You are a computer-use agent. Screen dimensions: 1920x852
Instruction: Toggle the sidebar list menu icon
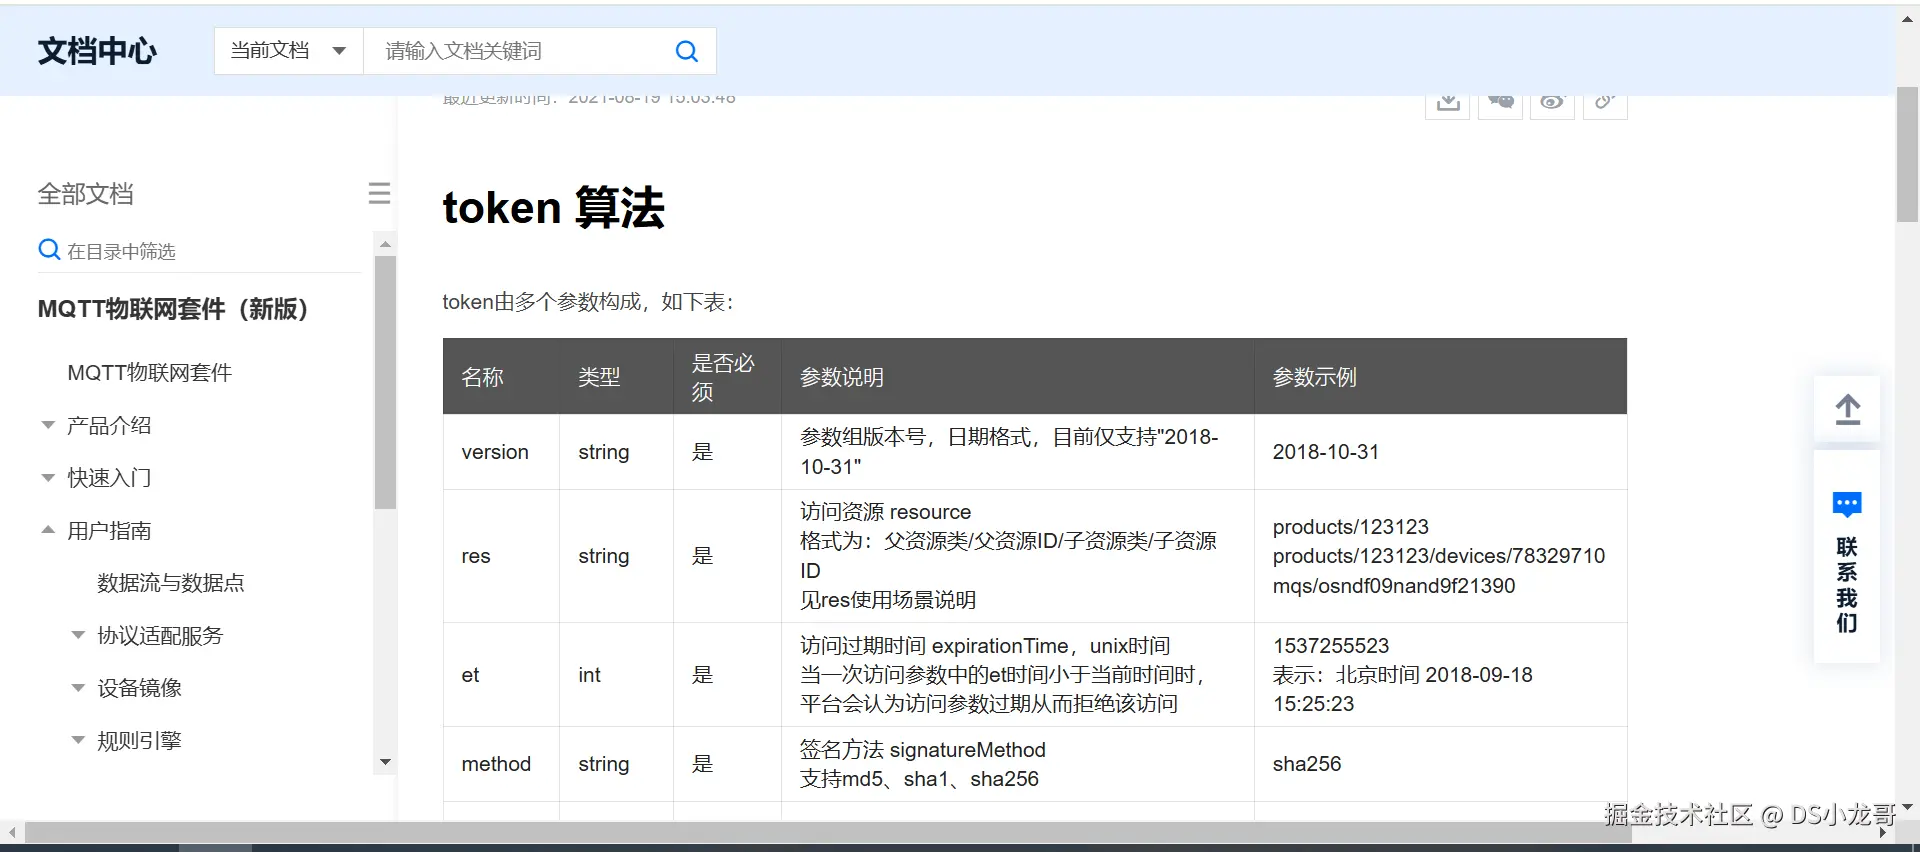(379, 193)
